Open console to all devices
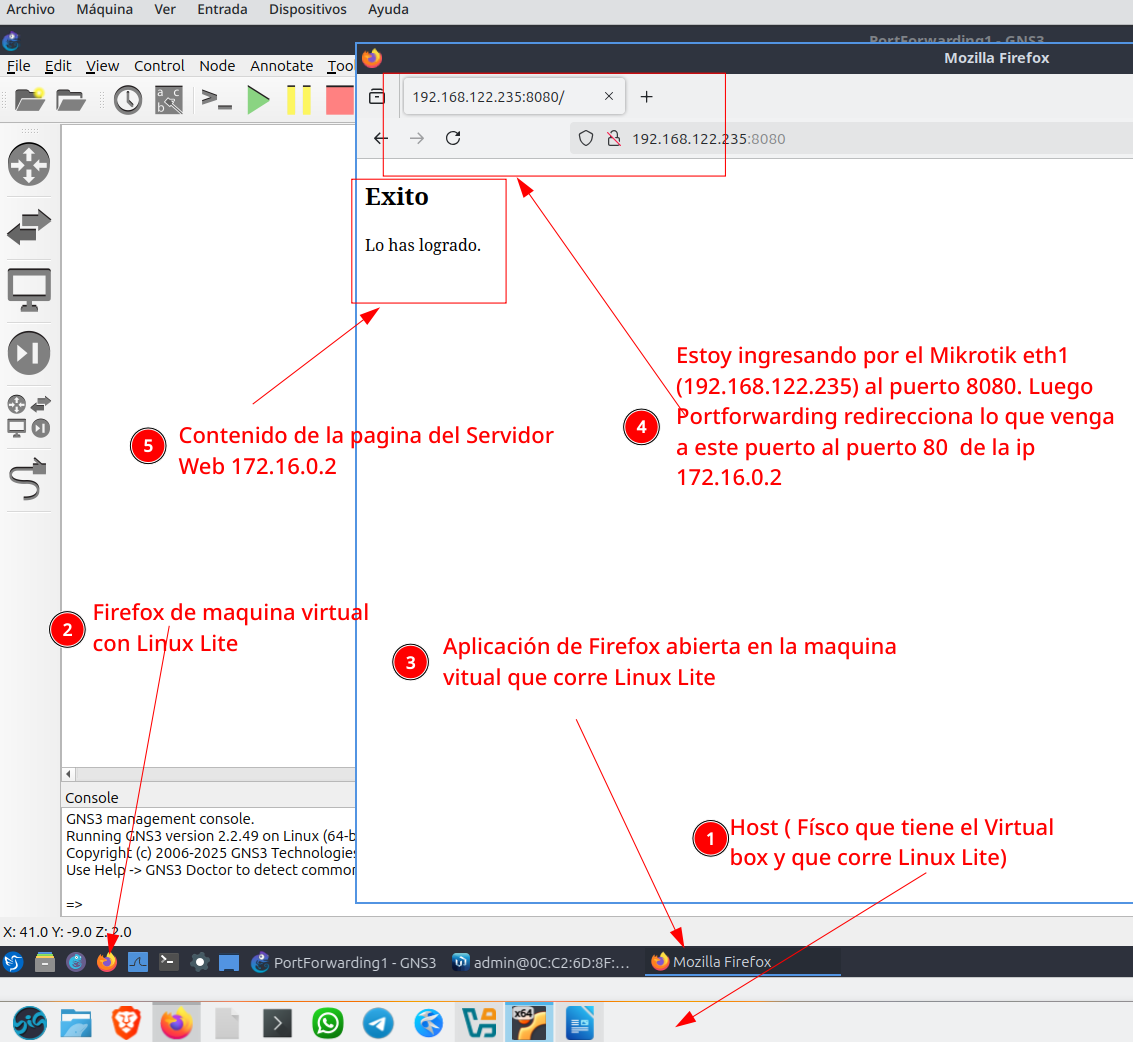 point(216,99)
